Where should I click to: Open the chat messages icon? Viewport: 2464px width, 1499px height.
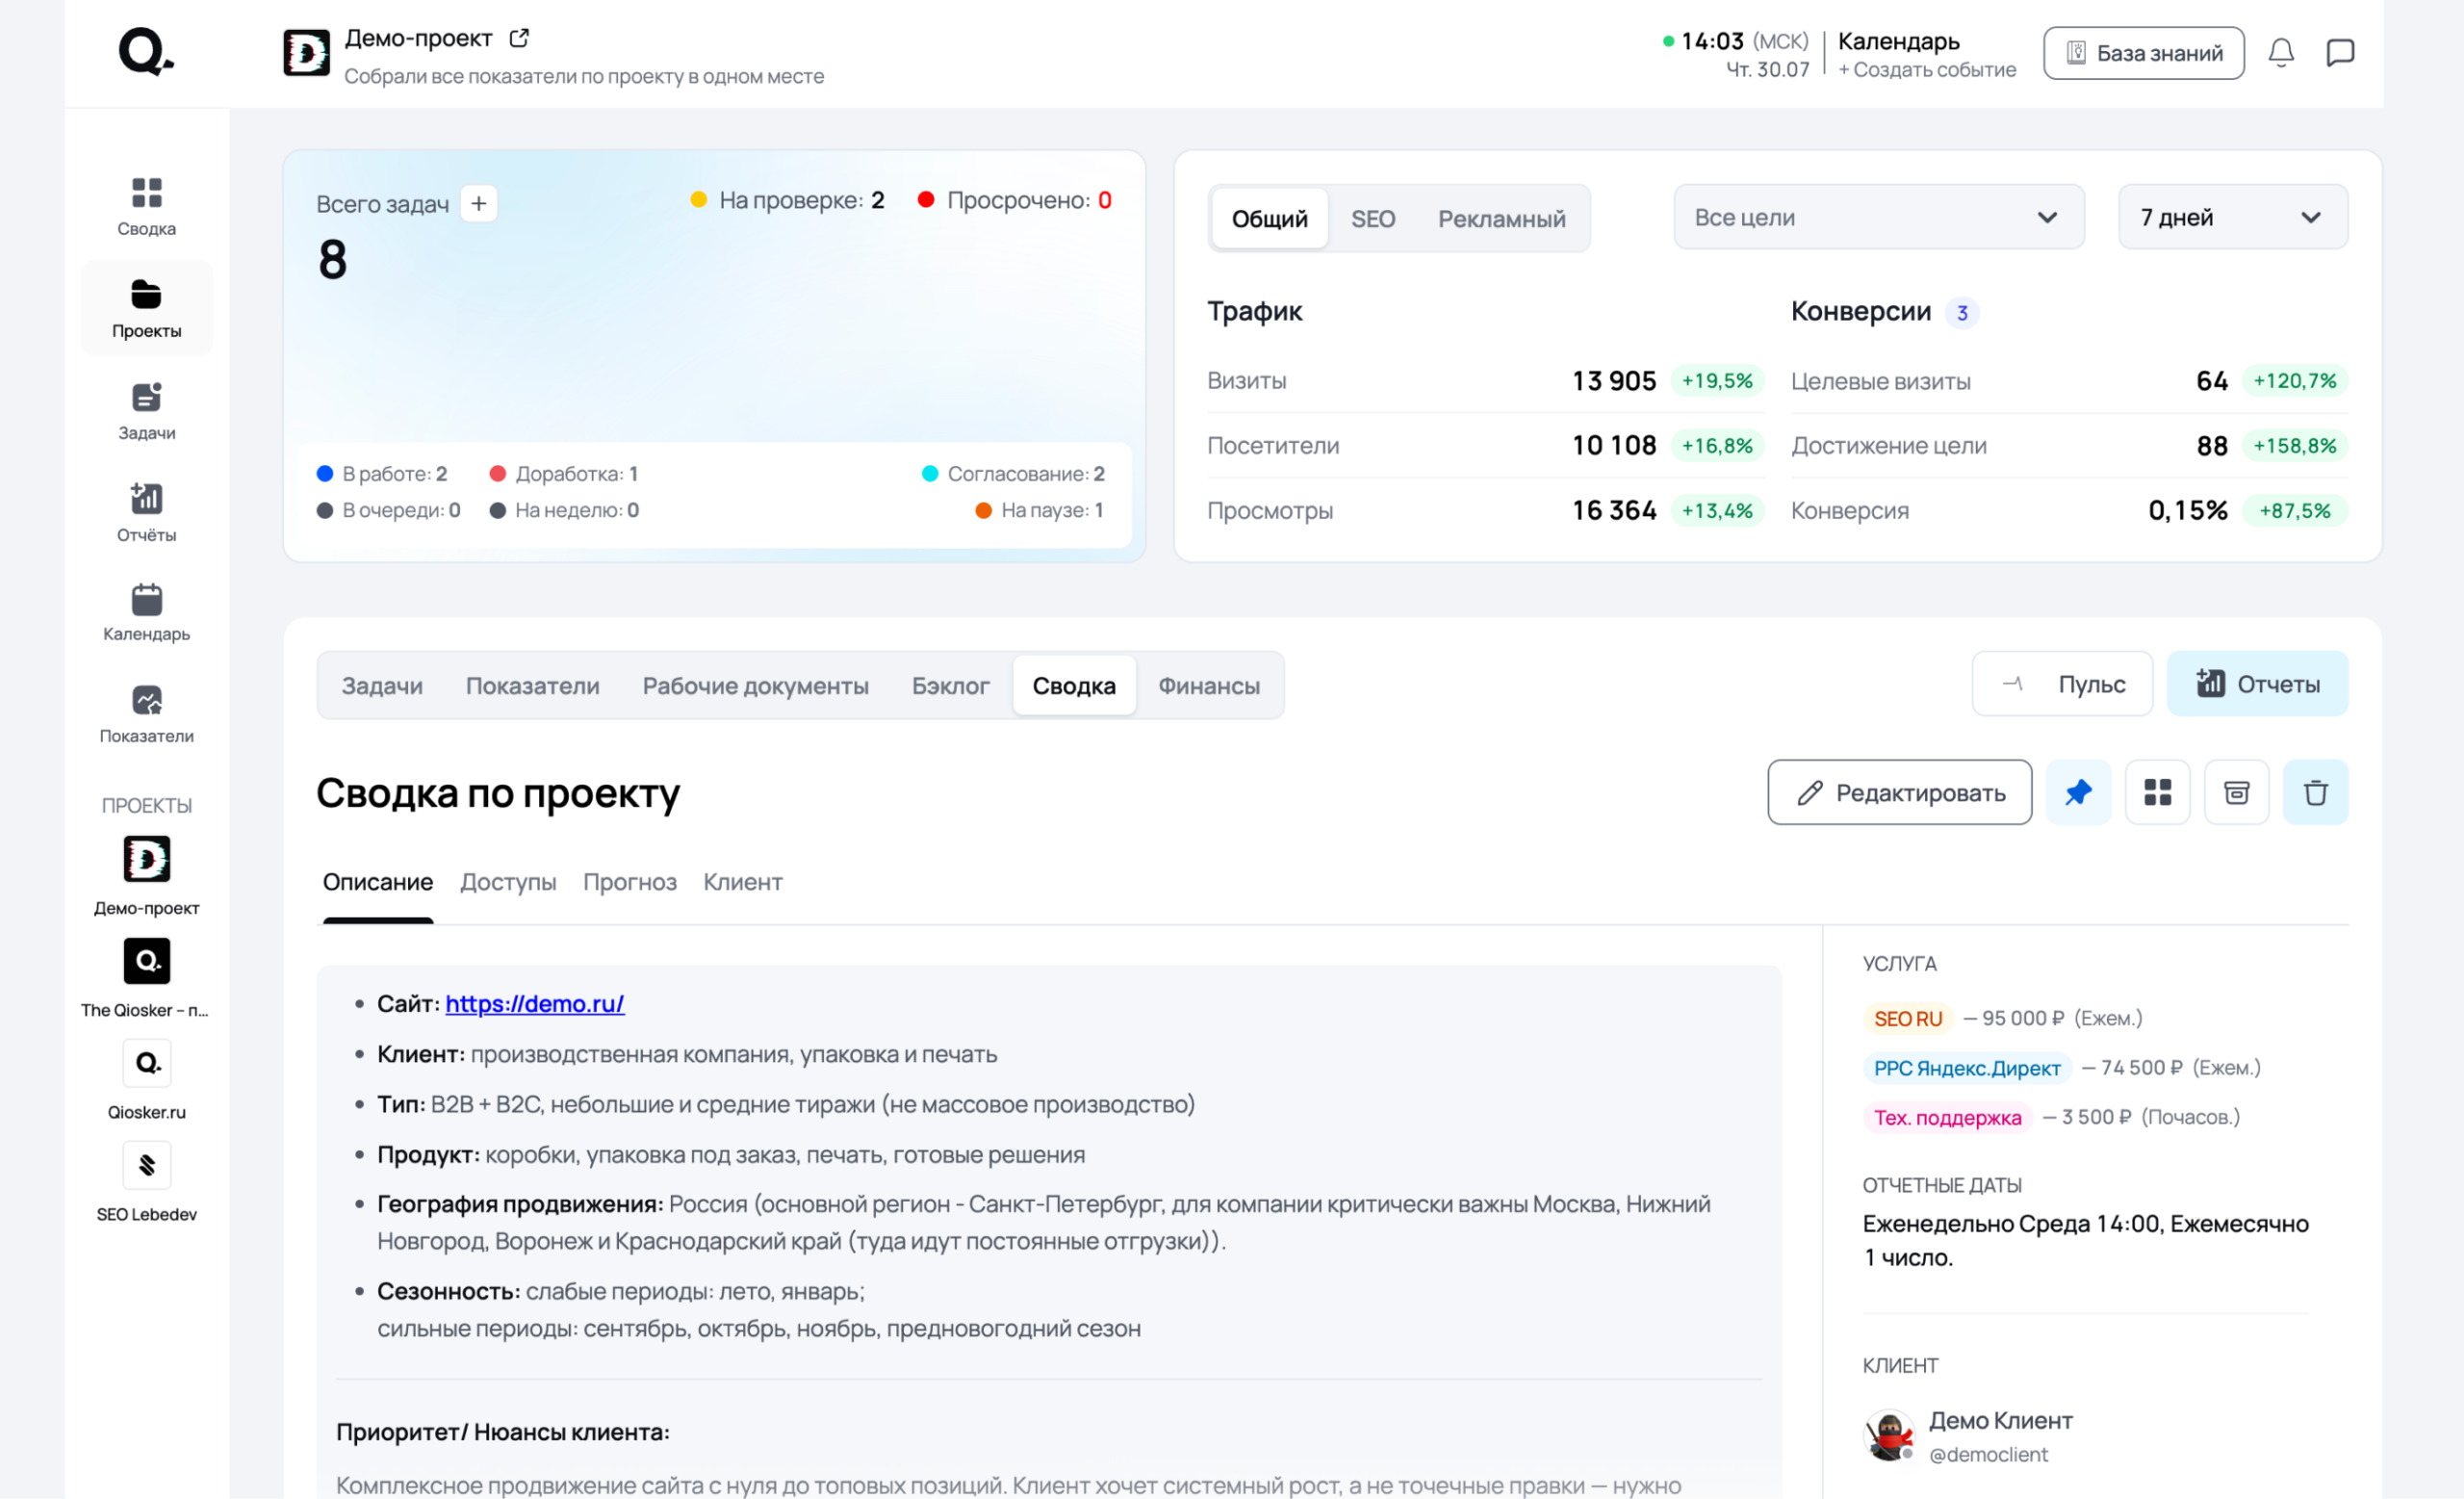(x=2340, y=53)
